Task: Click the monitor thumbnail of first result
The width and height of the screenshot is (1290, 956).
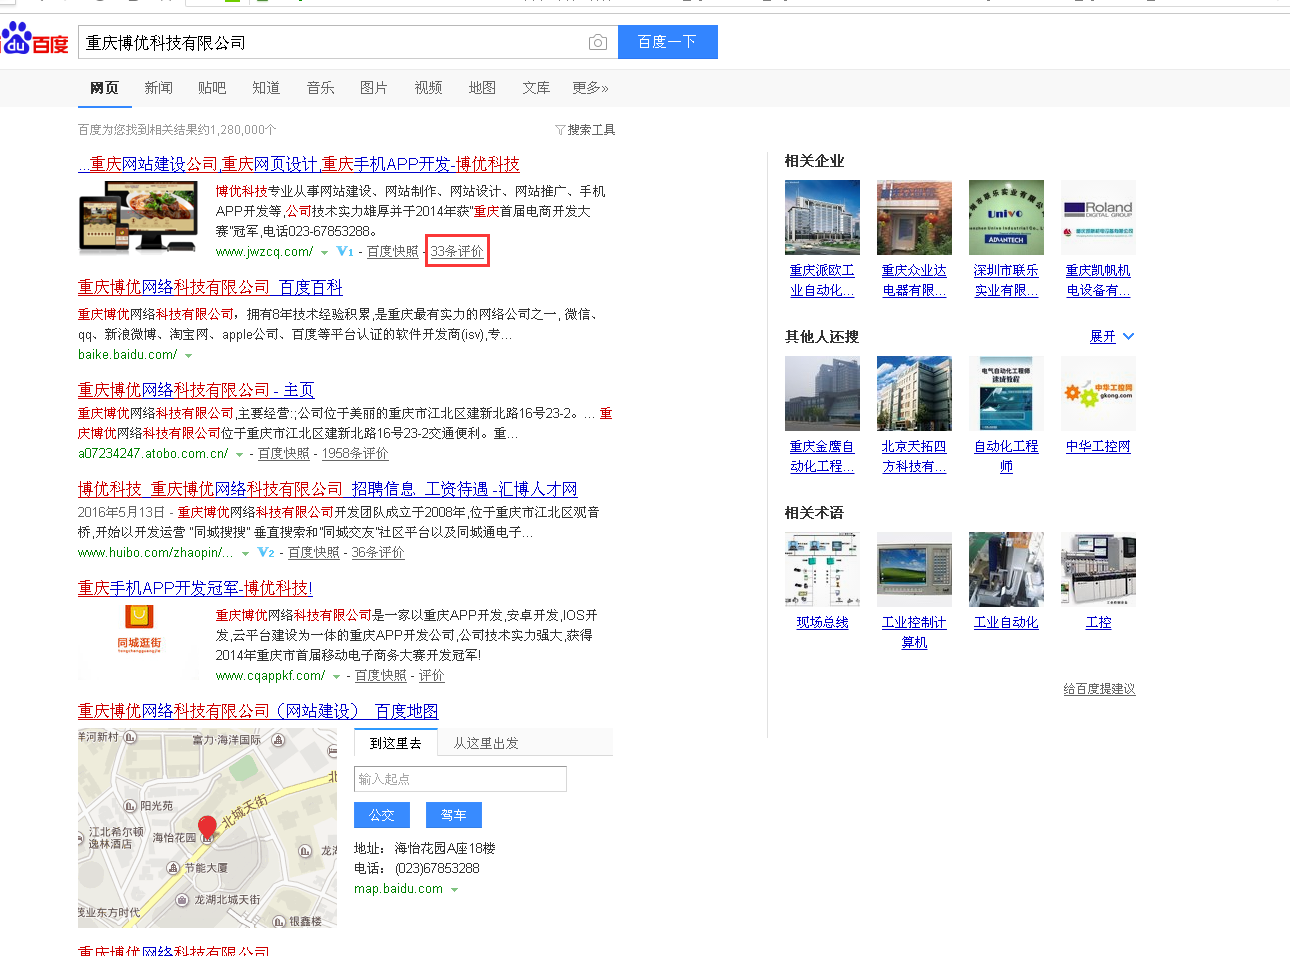Action: [139, 217]
